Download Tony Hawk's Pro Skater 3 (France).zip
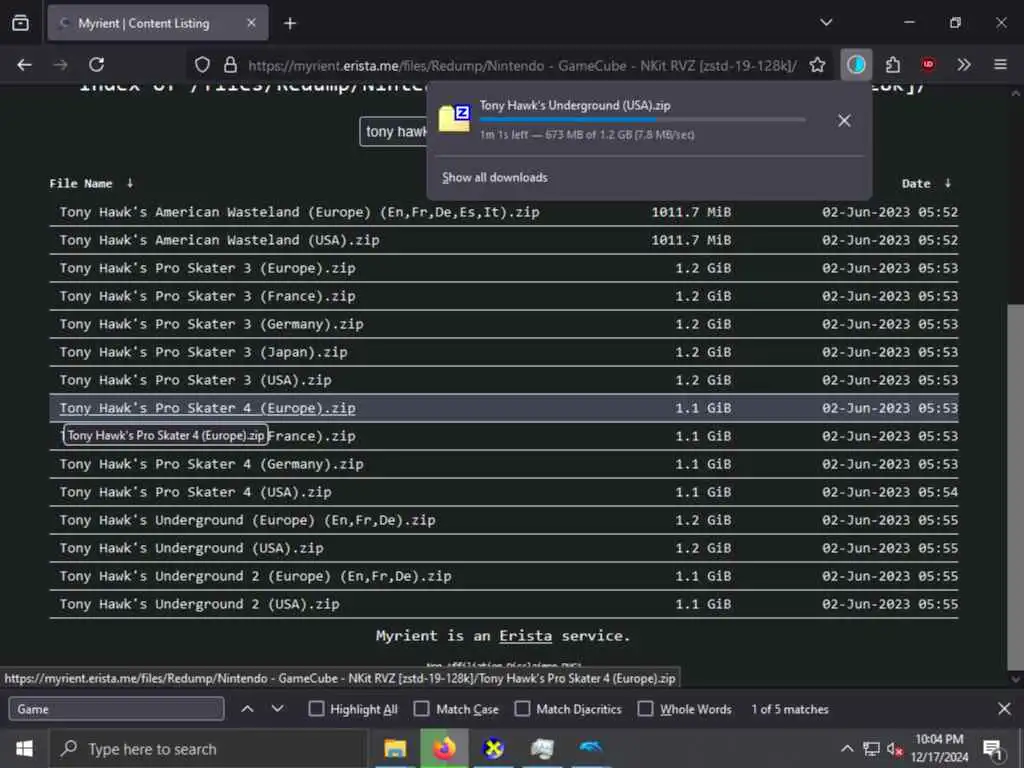 point(207,296)
